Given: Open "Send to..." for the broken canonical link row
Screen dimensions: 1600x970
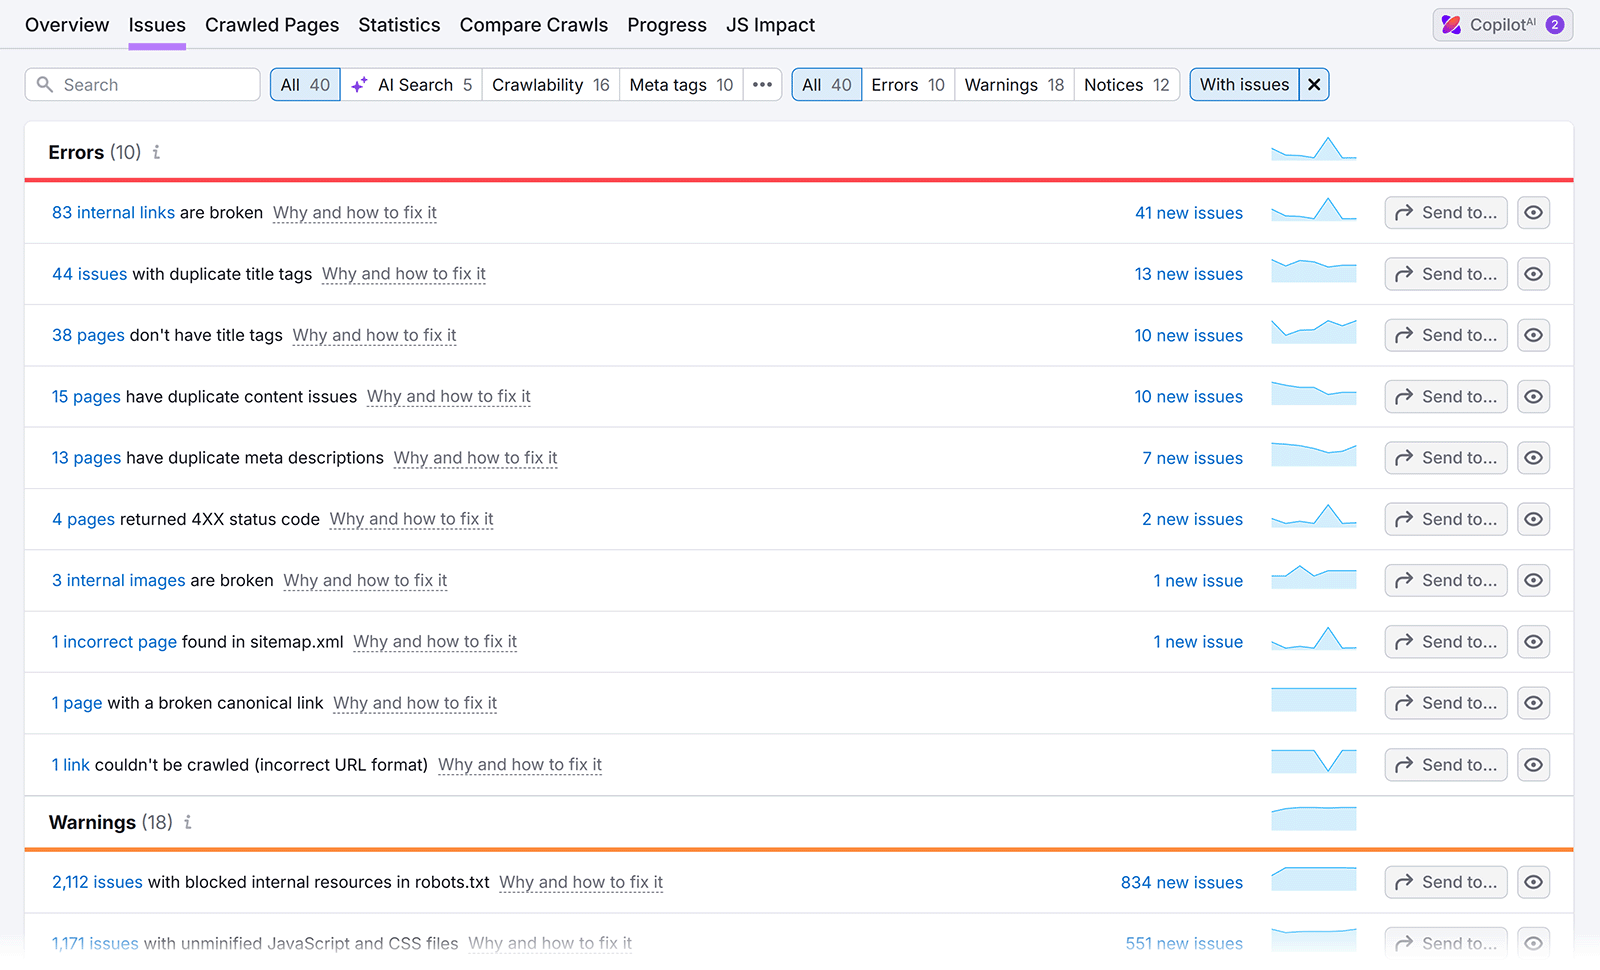Looking at the screenshot, I should (x=1445, y=703).
